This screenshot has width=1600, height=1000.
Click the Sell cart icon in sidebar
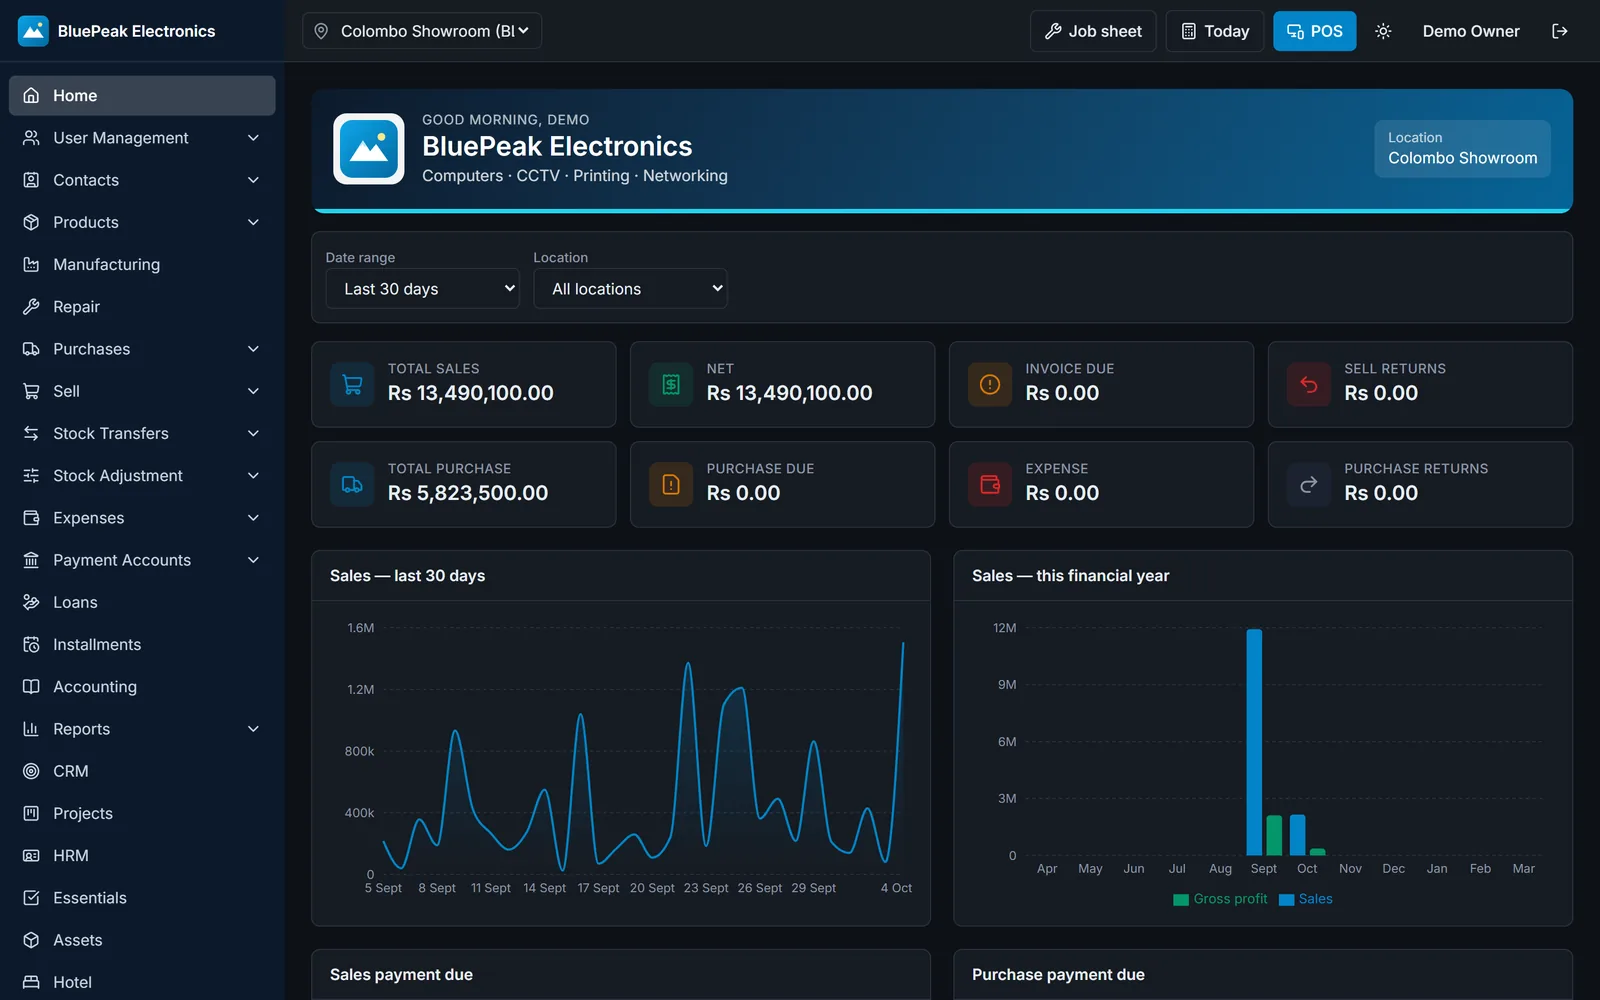coord(31,391)
